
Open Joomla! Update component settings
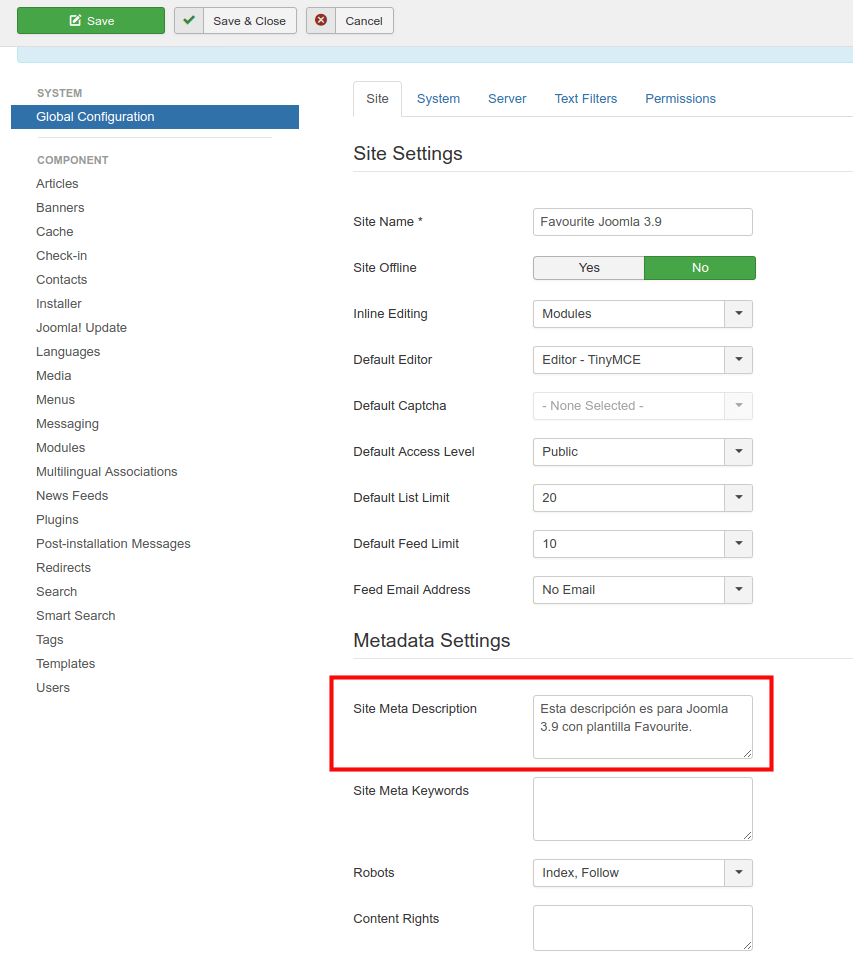click(x=82, y=328)
